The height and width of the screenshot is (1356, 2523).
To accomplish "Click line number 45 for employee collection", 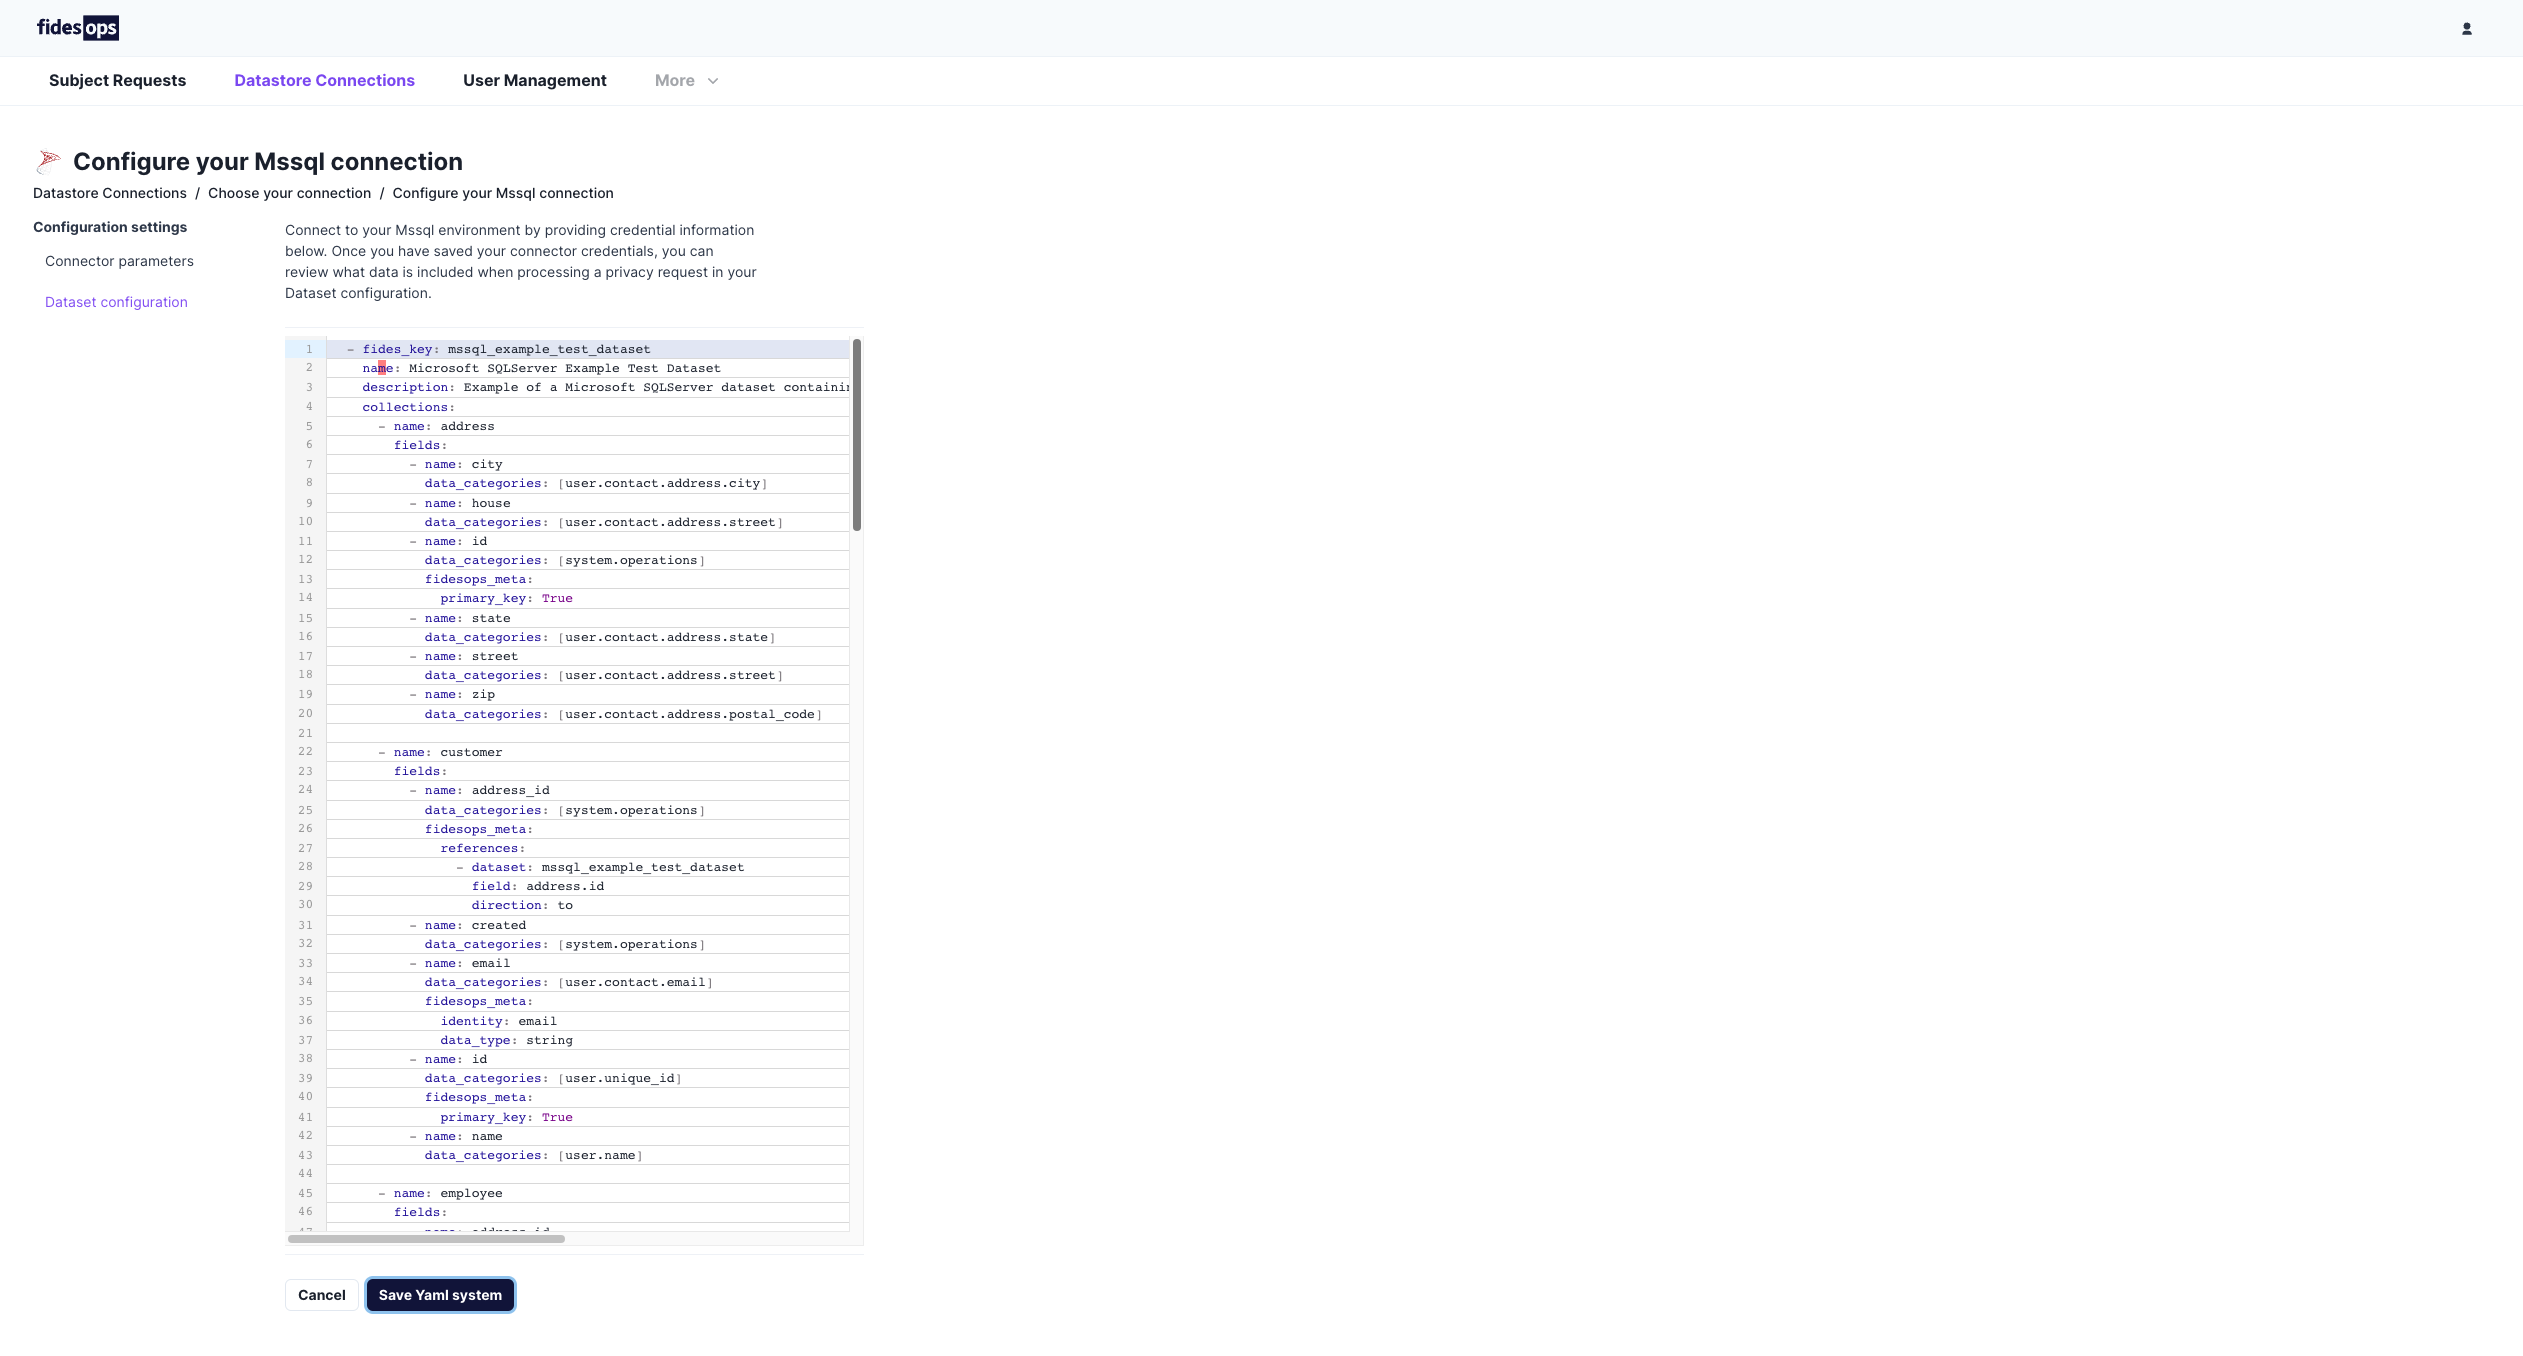I will [x=305, y=1193].
